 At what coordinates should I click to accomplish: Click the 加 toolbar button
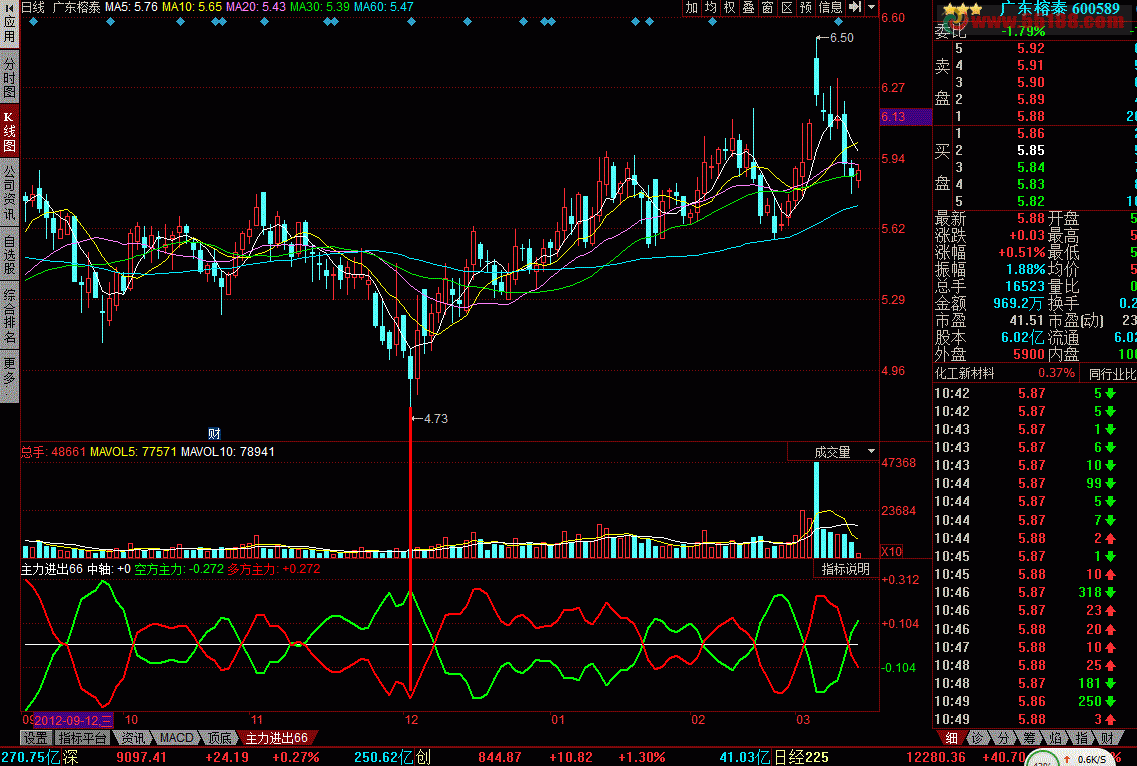(x=692, y=7)
